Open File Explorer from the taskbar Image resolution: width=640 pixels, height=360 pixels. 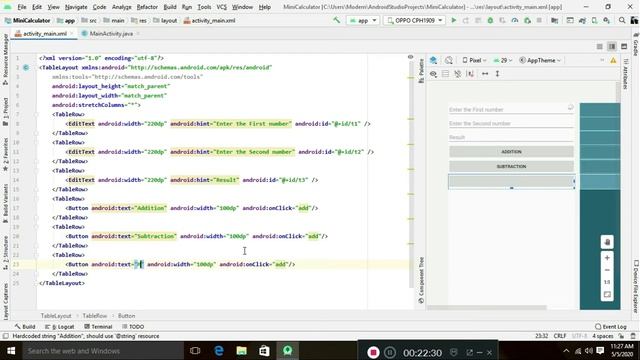coord(242,351)
